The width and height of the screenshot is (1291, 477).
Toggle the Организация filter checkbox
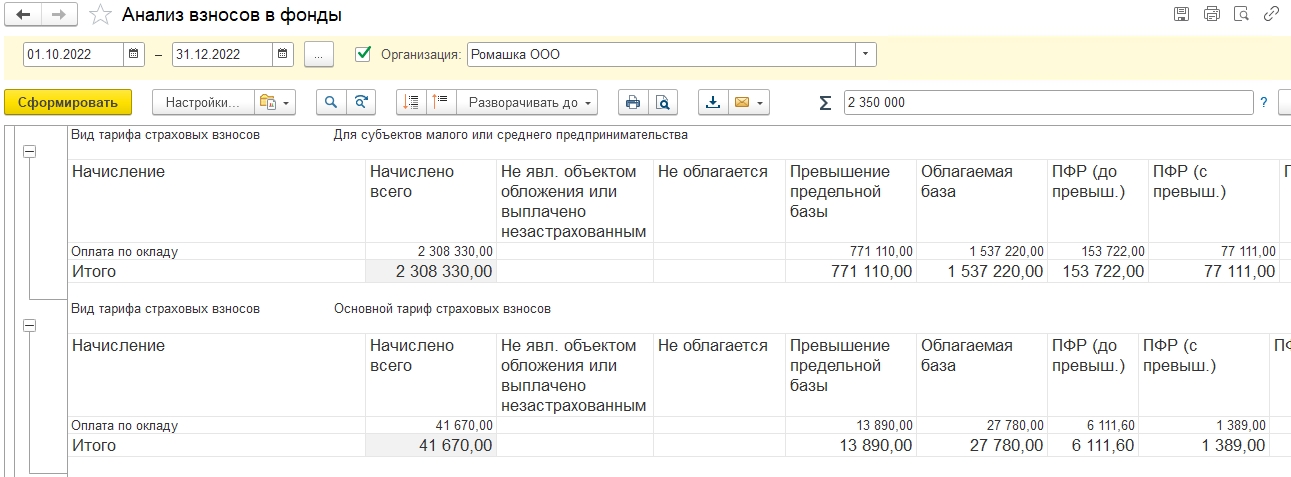point(364,54)
